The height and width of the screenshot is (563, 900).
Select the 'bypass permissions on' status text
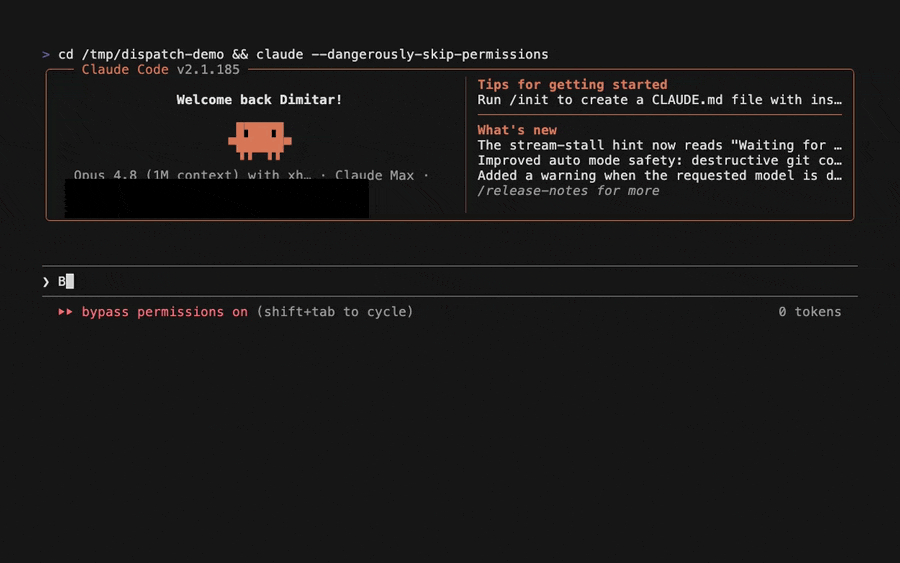[165, 312]
